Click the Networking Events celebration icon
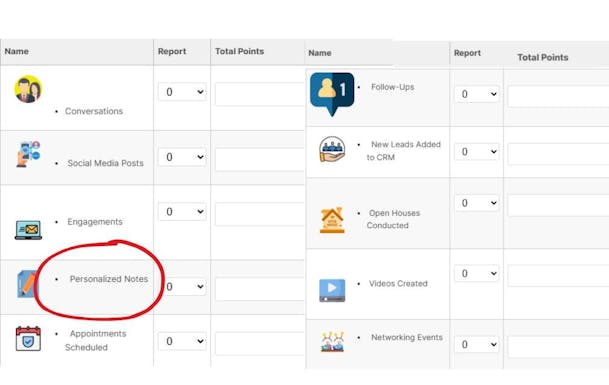The image size is (609, 385). point(332,342)
